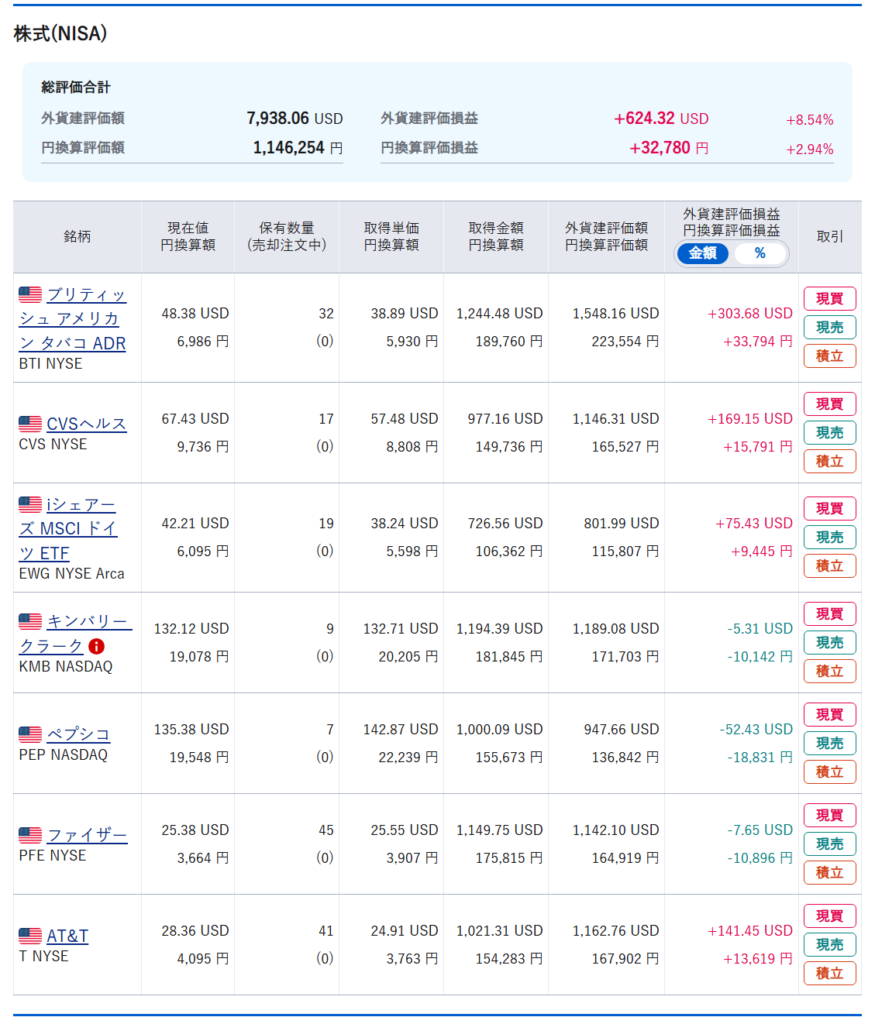Click 積立 button for EWG
Viewport: 875px width, 1024px height.
coord(829,566)
